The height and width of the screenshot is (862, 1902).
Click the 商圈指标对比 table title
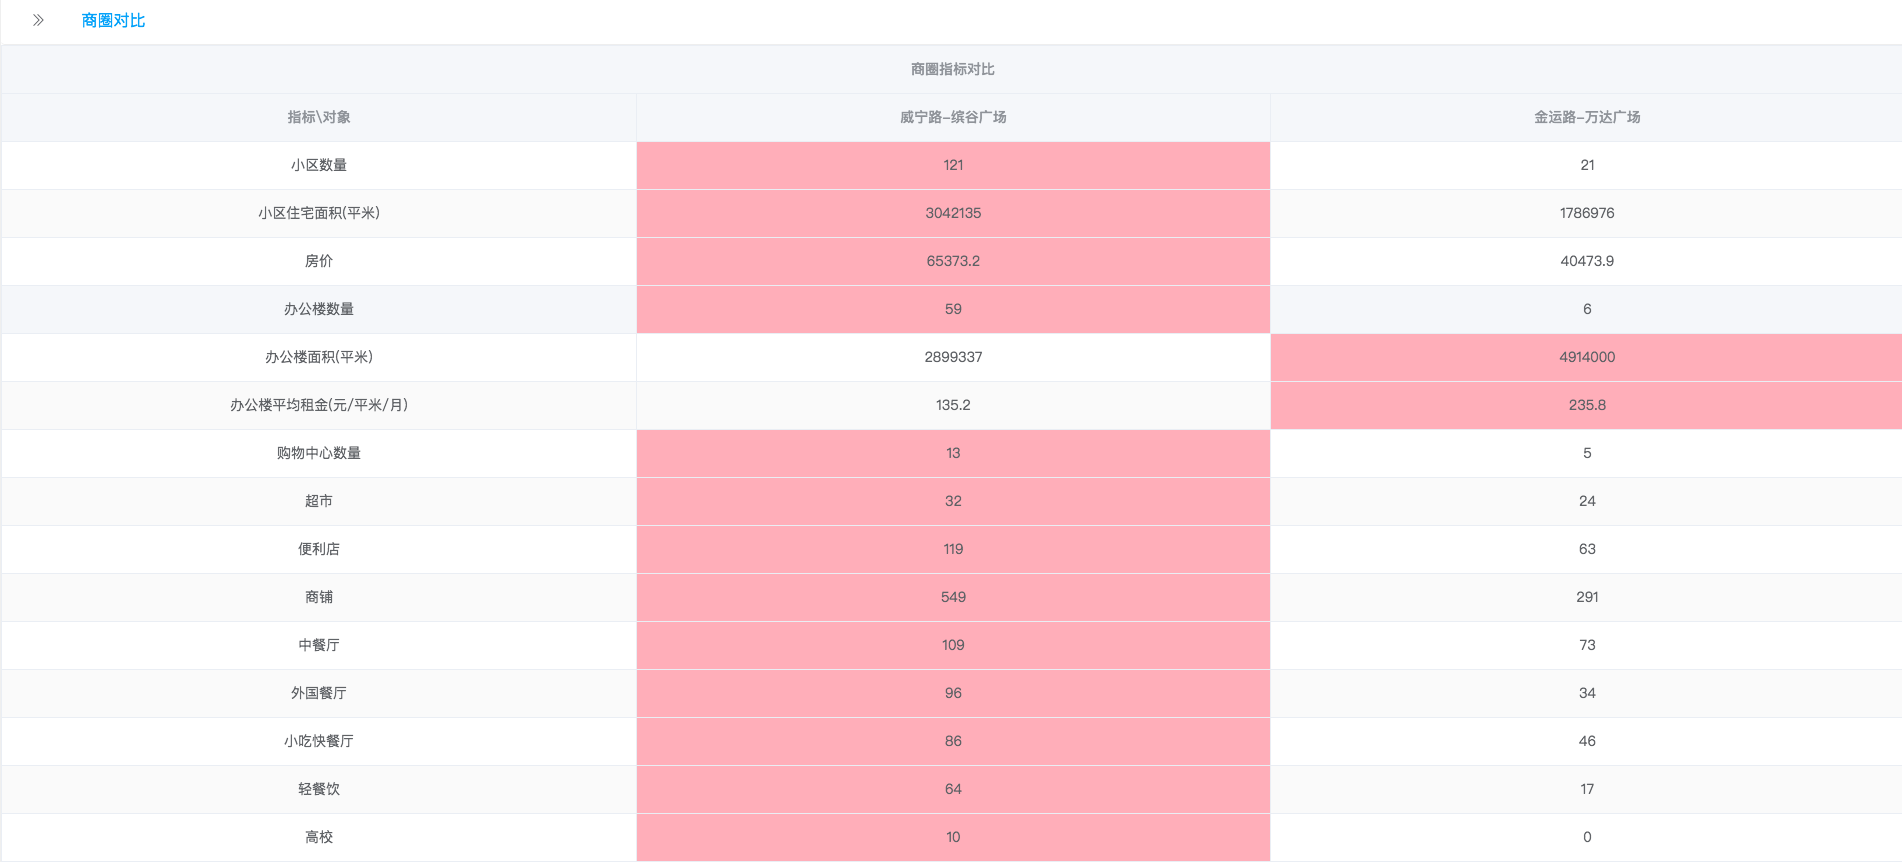[x=952, y=69]
